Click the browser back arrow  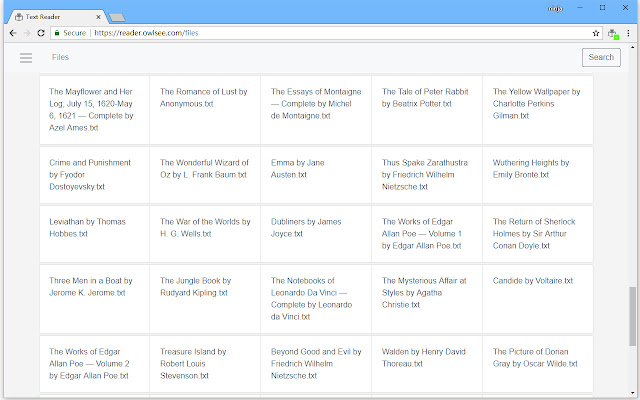tap(11, 33)
